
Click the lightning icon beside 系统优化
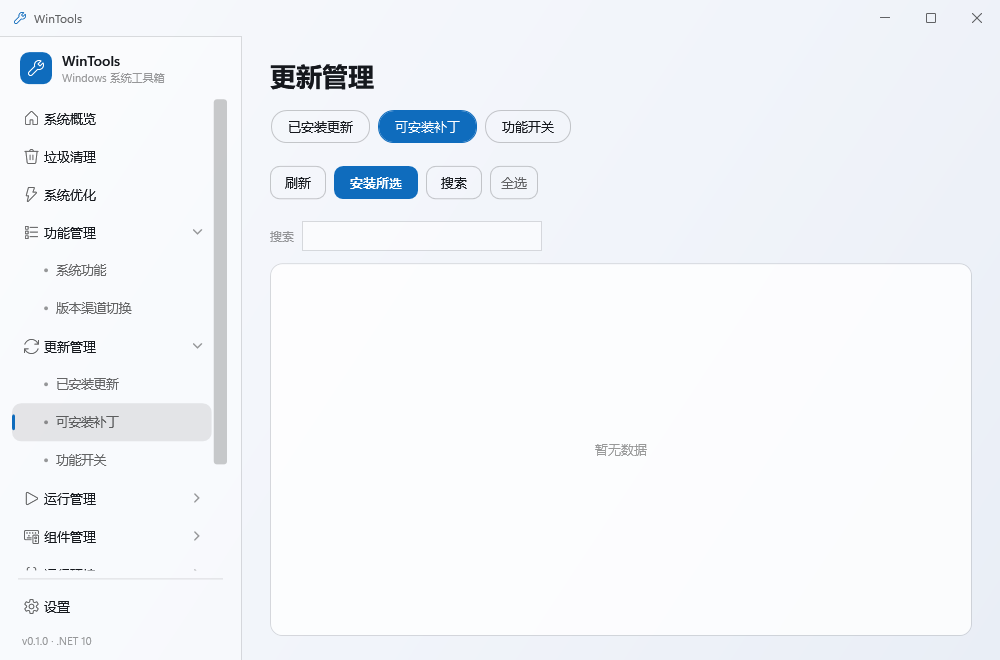[31, 194]
